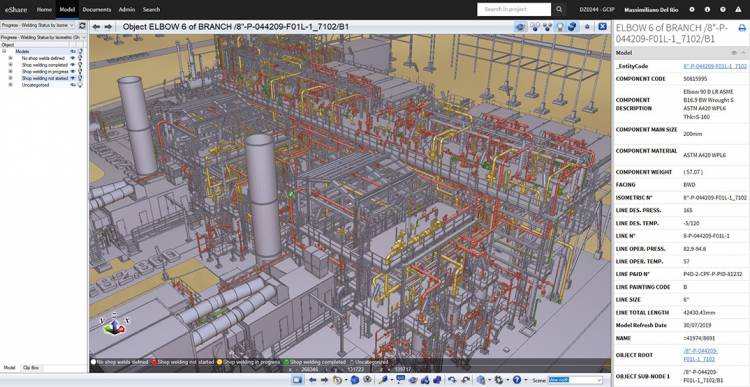Click the refresh icon beside the welding status dropdown

point(82,25)
